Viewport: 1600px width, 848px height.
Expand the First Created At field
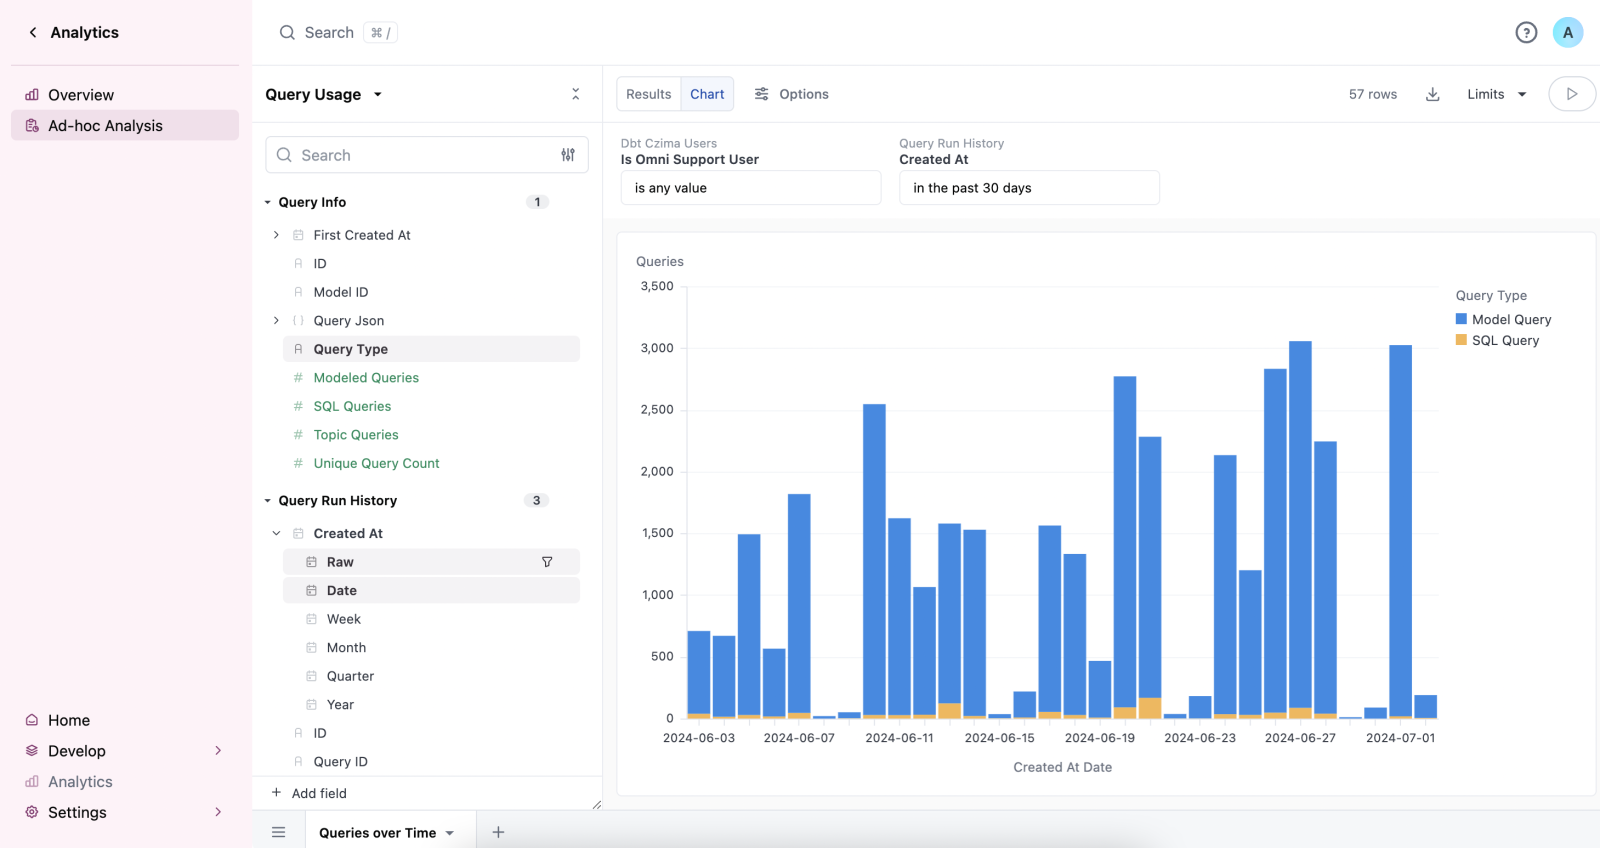click(x=277, y=235)
